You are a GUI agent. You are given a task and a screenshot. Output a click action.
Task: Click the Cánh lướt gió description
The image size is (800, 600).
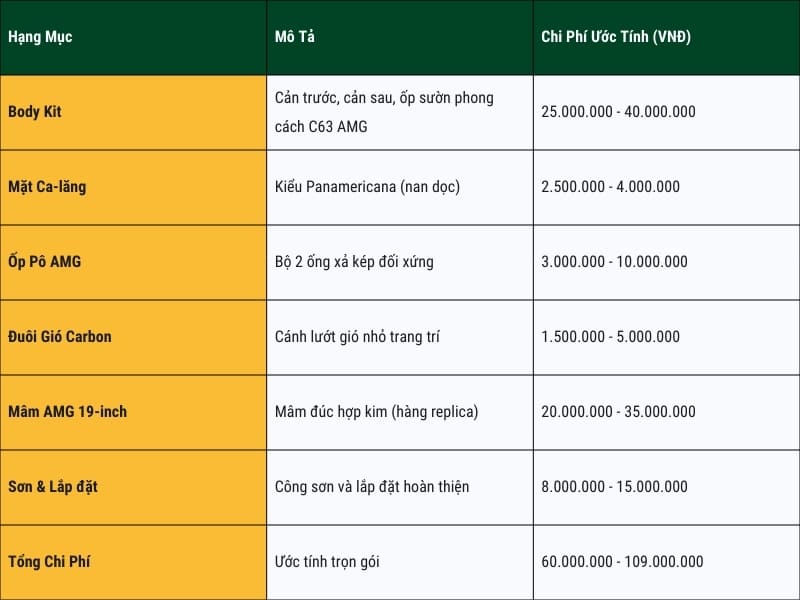click(x=357, y=337)
